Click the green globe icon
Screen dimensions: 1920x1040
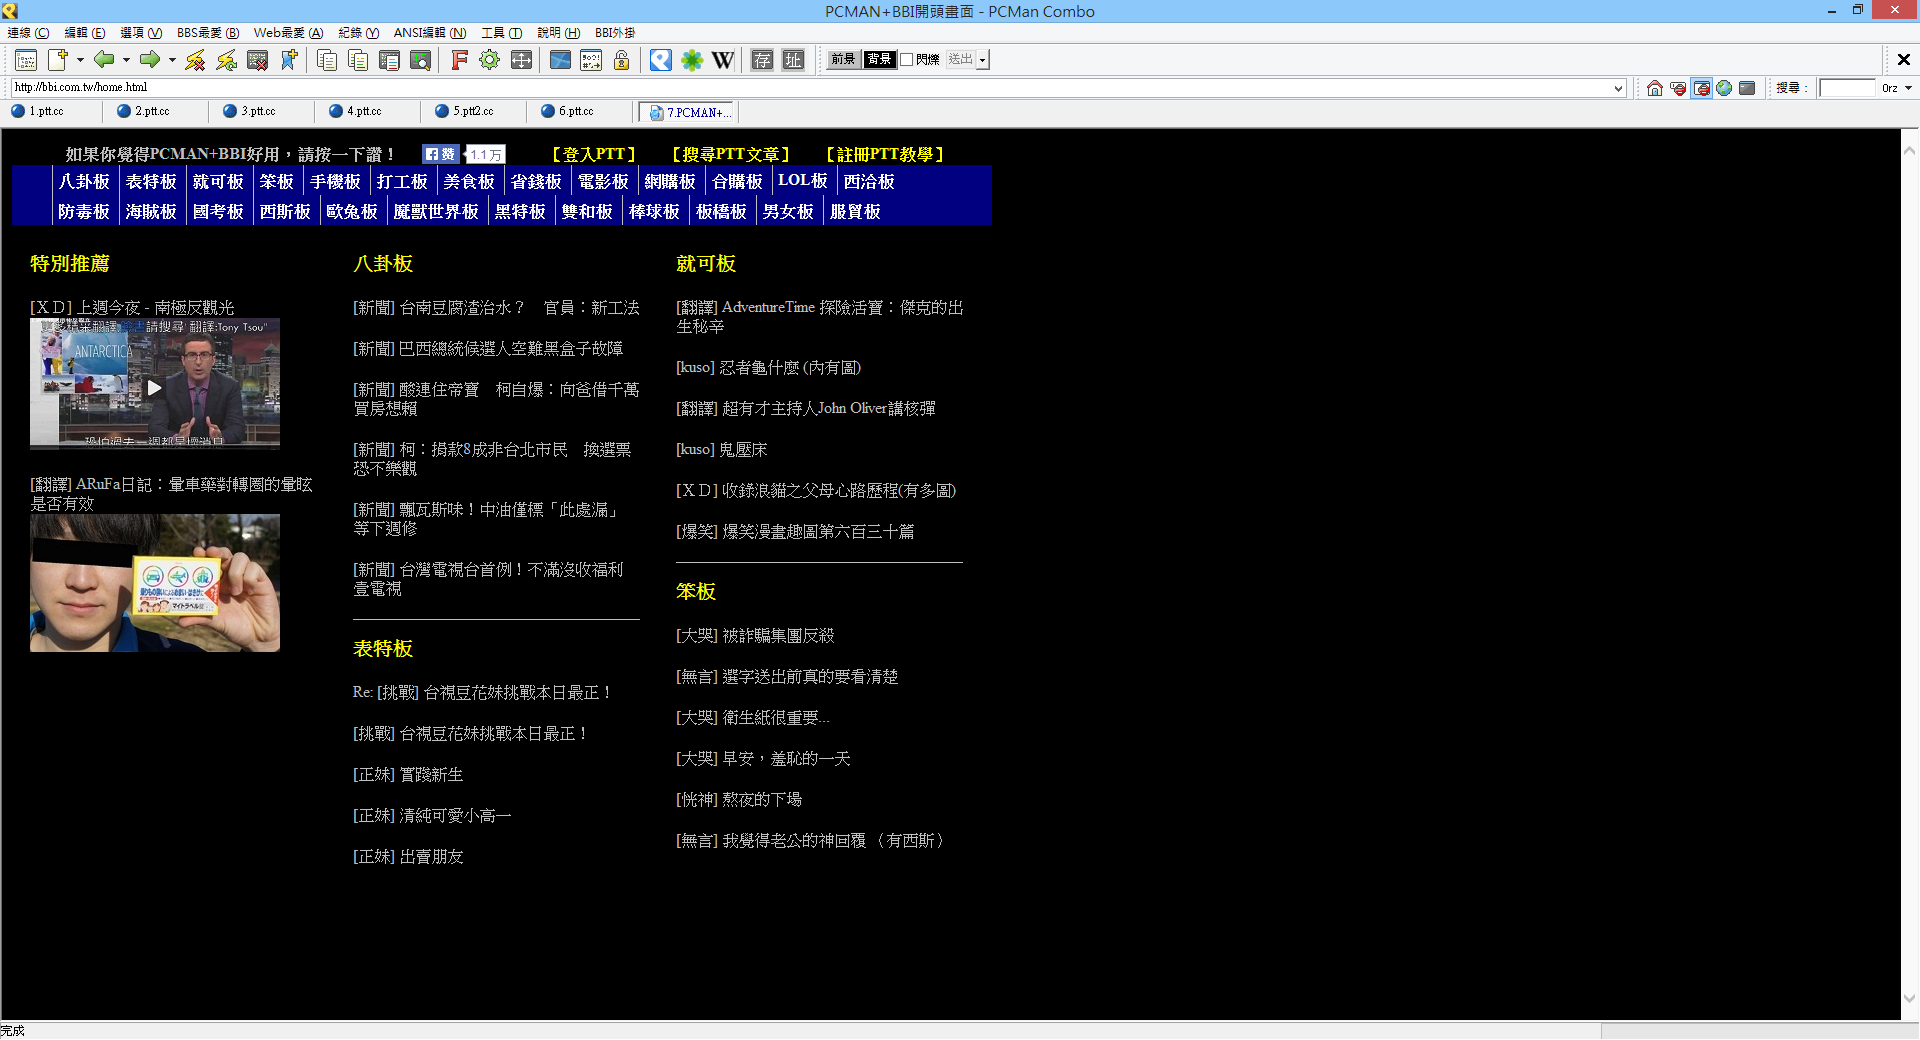click(x=1724, y=88)
